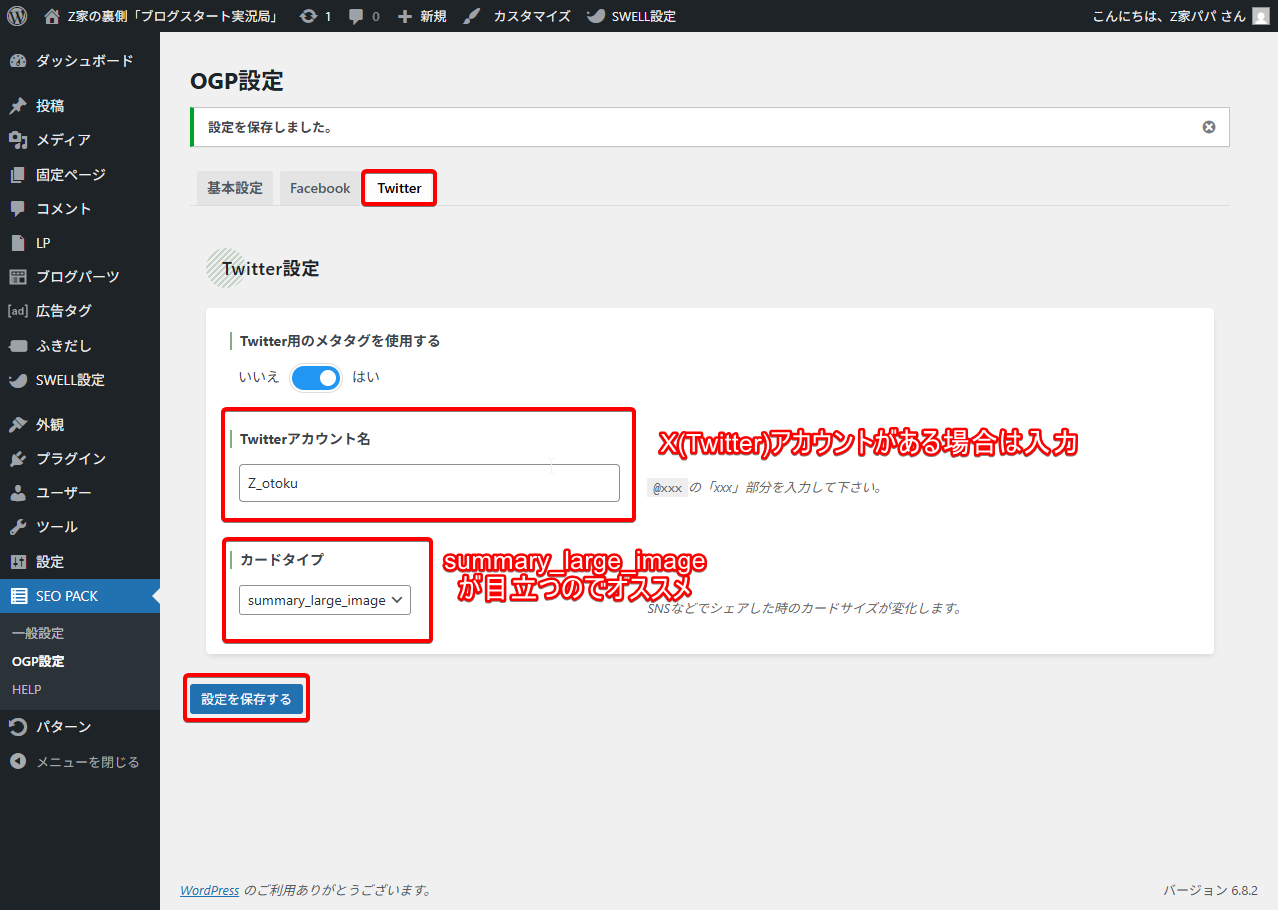Open 新規 label in admin bar
This screenshot has width=1278, height=910.
coord(434,16)
